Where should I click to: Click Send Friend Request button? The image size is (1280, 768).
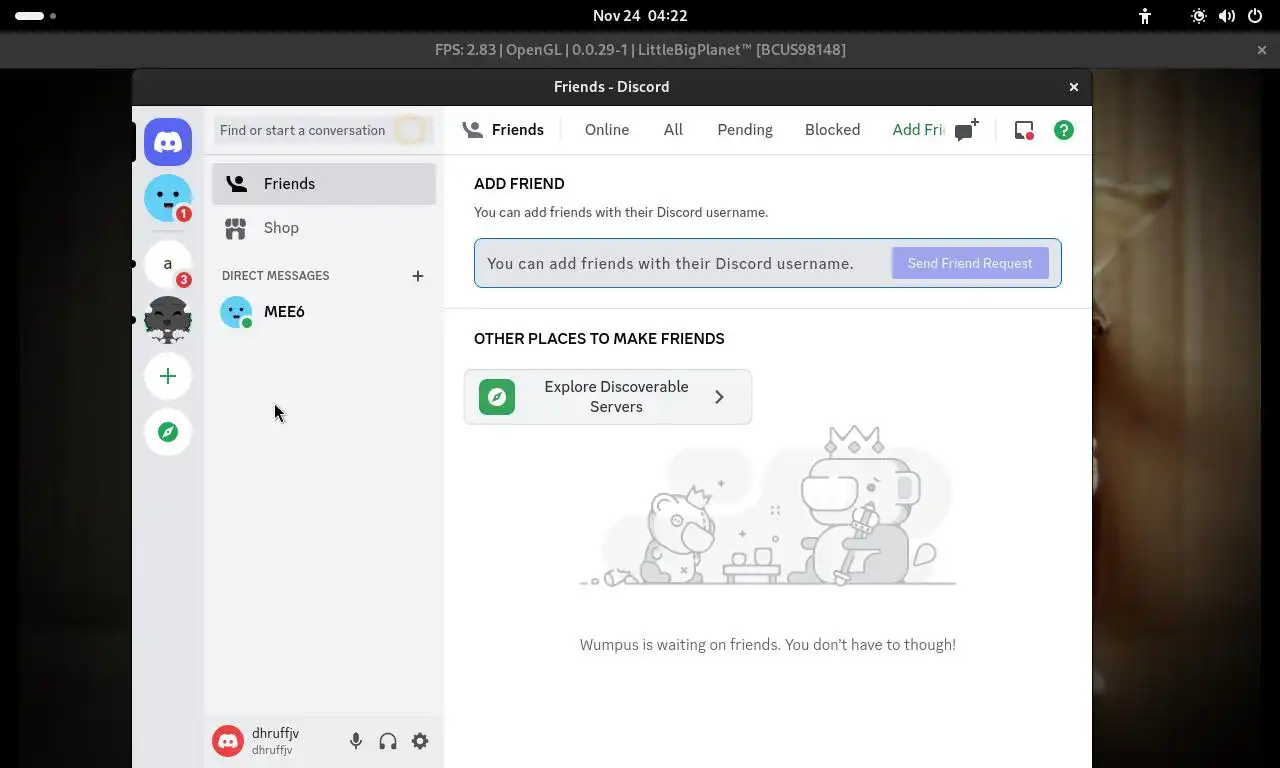pos(970,263)
